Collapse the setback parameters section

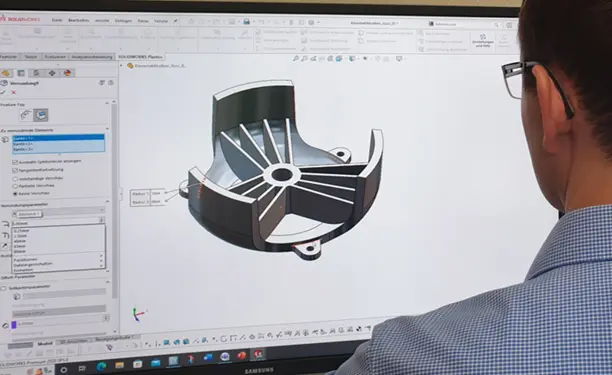(x=108, y=282)
